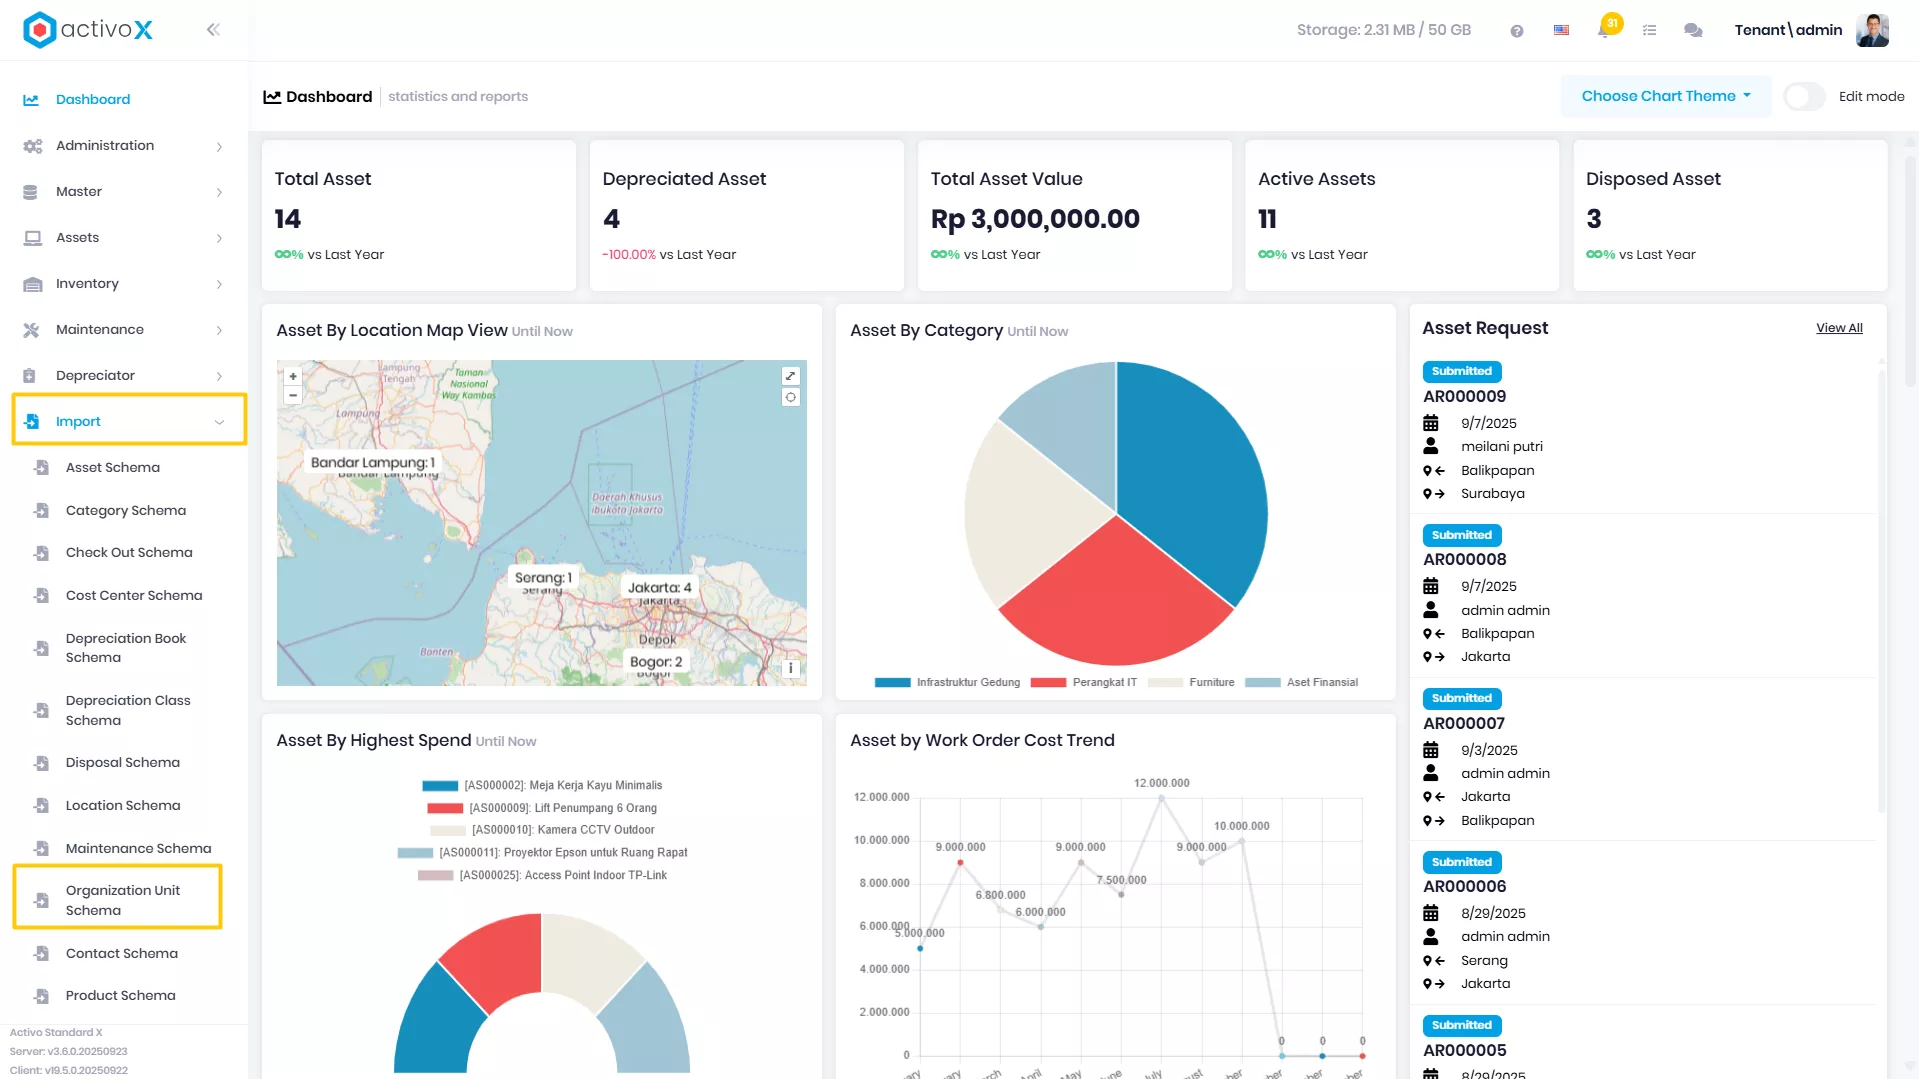The width and height of the screenshot is (1919, 1079).
Task: Recenter the map with the locate icon
Action: click(x=791, y=397)
